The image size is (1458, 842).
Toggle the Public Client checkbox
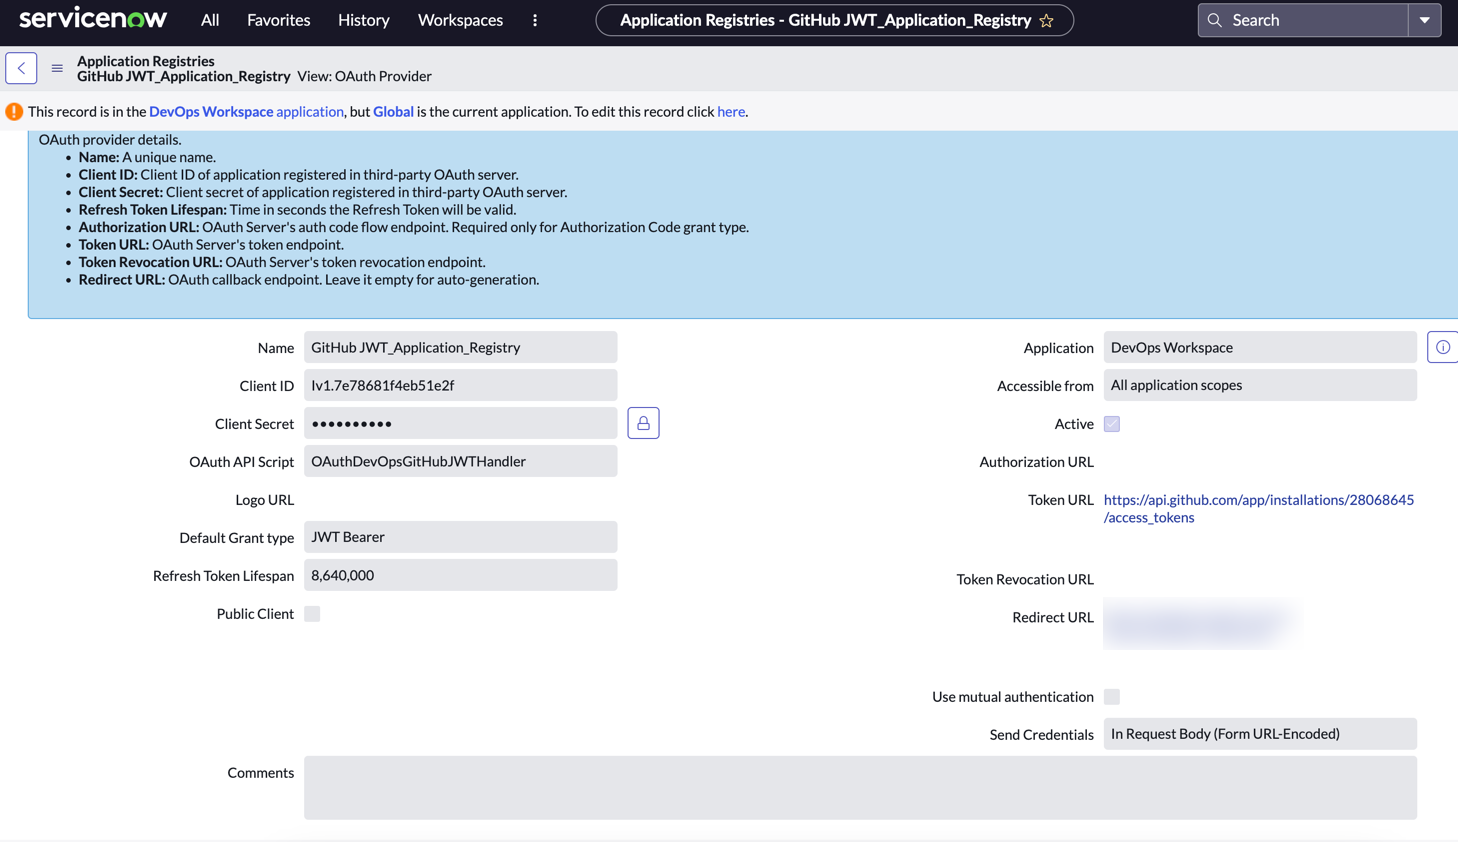click(312, 614)
